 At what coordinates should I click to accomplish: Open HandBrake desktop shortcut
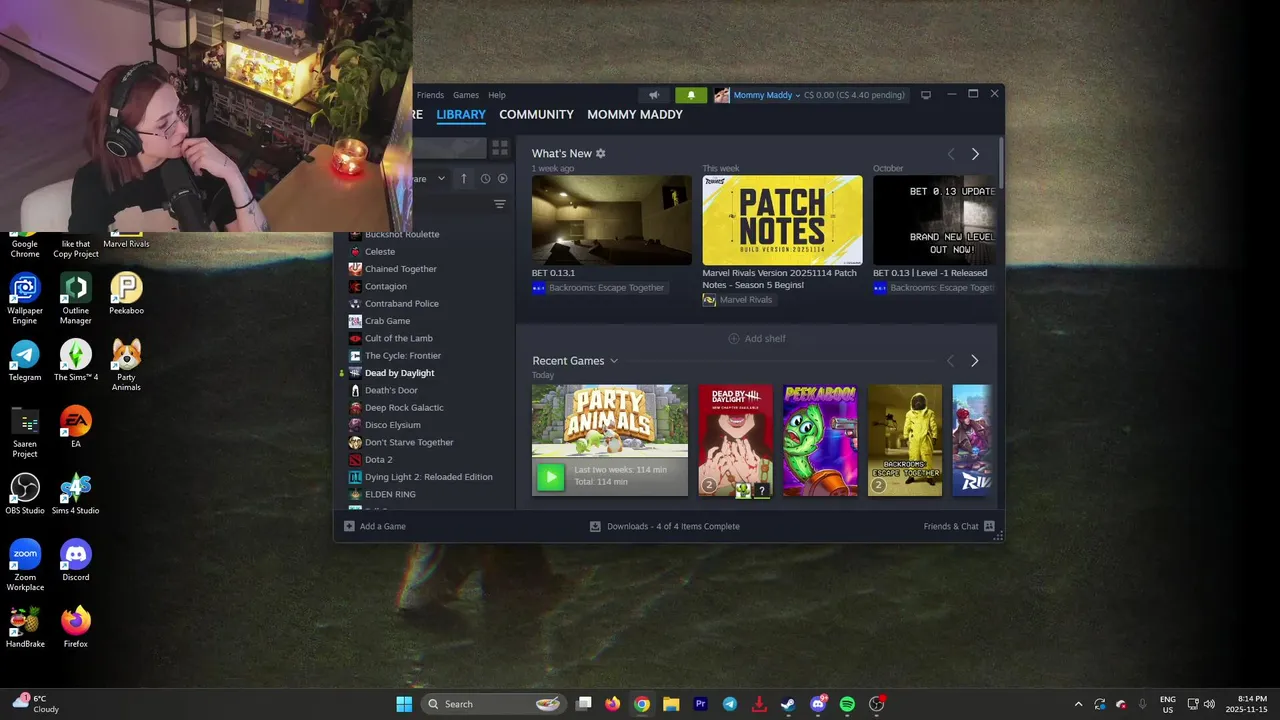[25, 628]
